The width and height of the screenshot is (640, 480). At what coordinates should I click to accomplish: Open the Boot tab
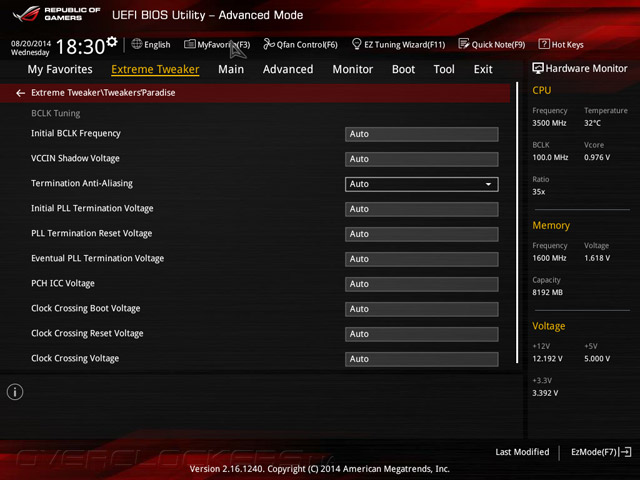click(x=403, y=69)
